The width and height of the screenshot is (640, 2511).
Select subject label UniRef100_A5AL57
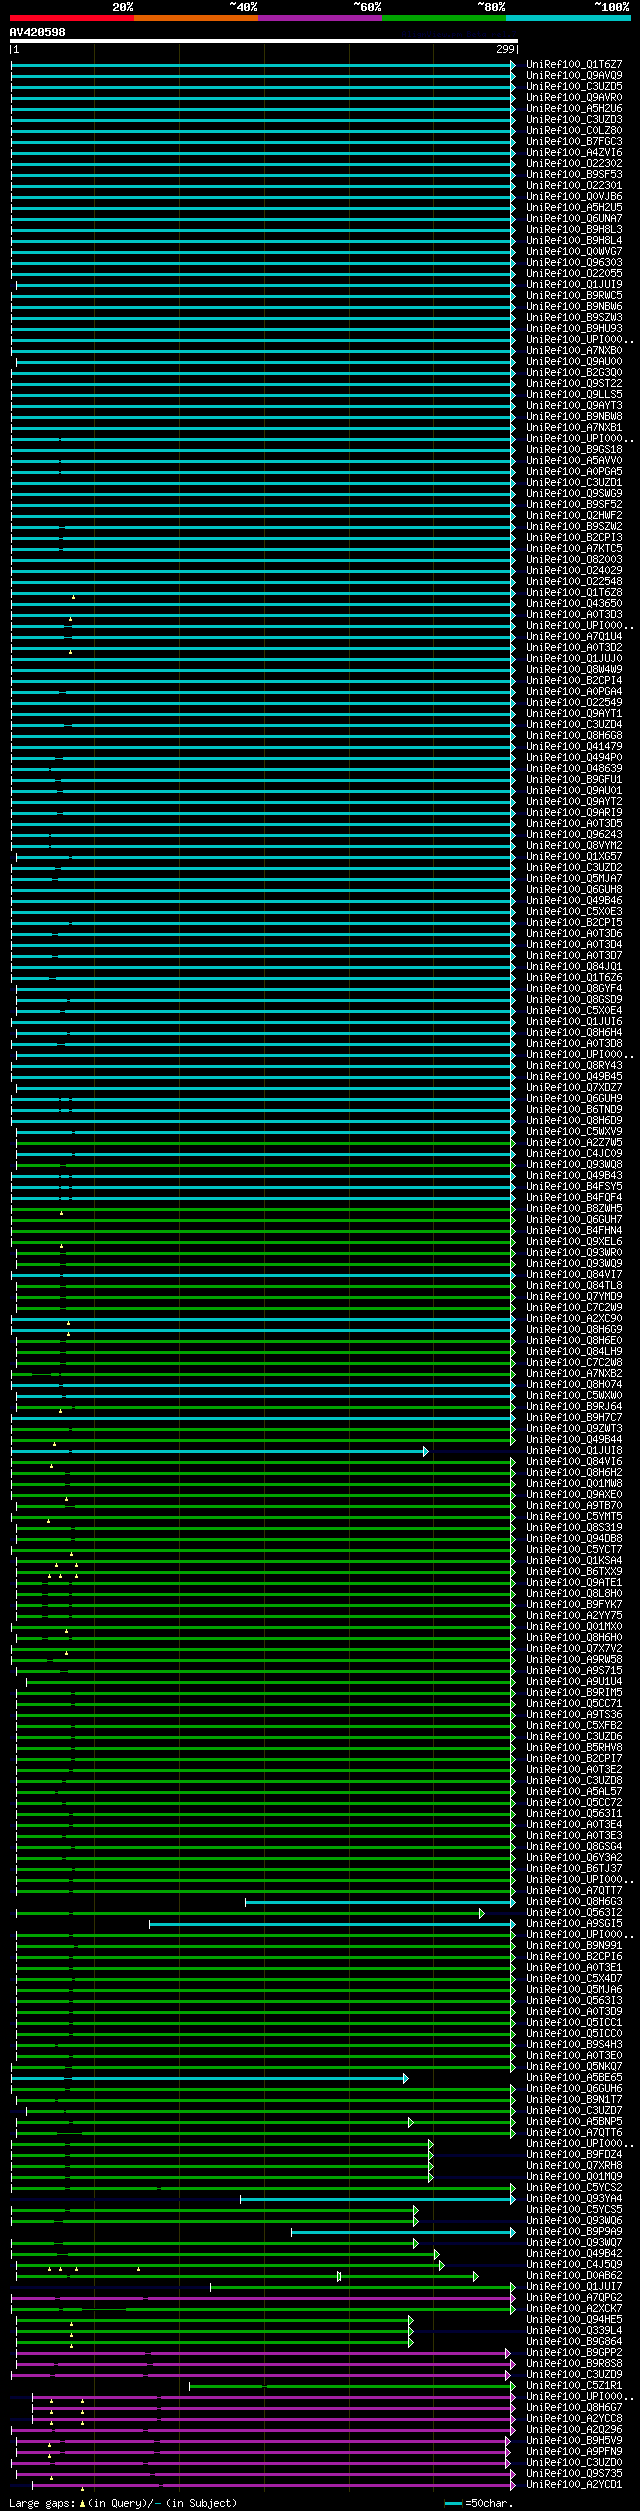[x=574, y=1791]
